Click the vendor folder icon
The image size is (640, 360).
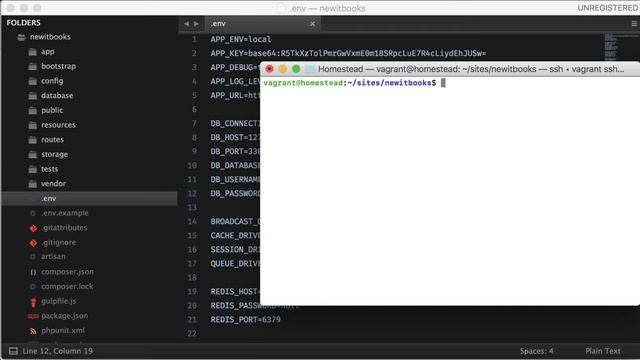(33, 184)
